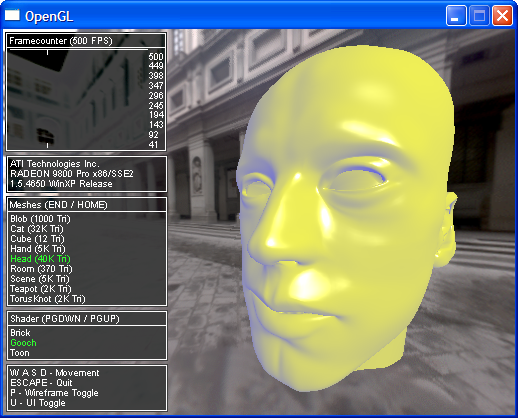Click the P - Wireframe Toggle hint
This screenshot has height=418, width=518.
coord(54,393)
